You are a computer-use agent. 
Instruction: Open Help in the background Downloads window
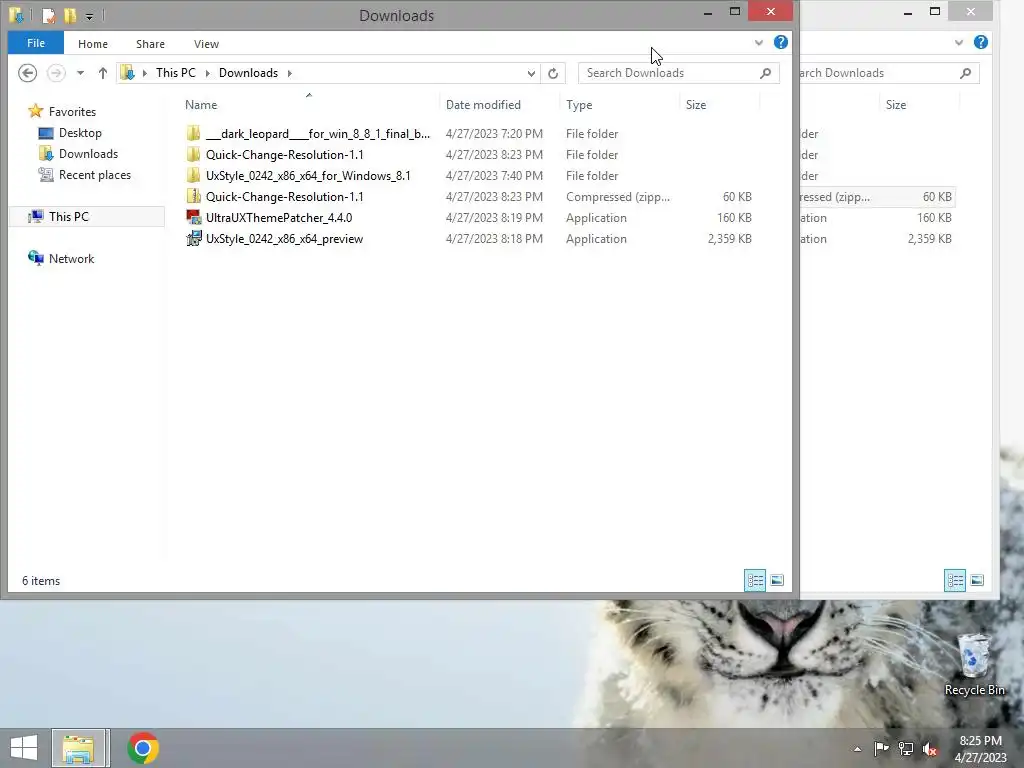point(980,42)
